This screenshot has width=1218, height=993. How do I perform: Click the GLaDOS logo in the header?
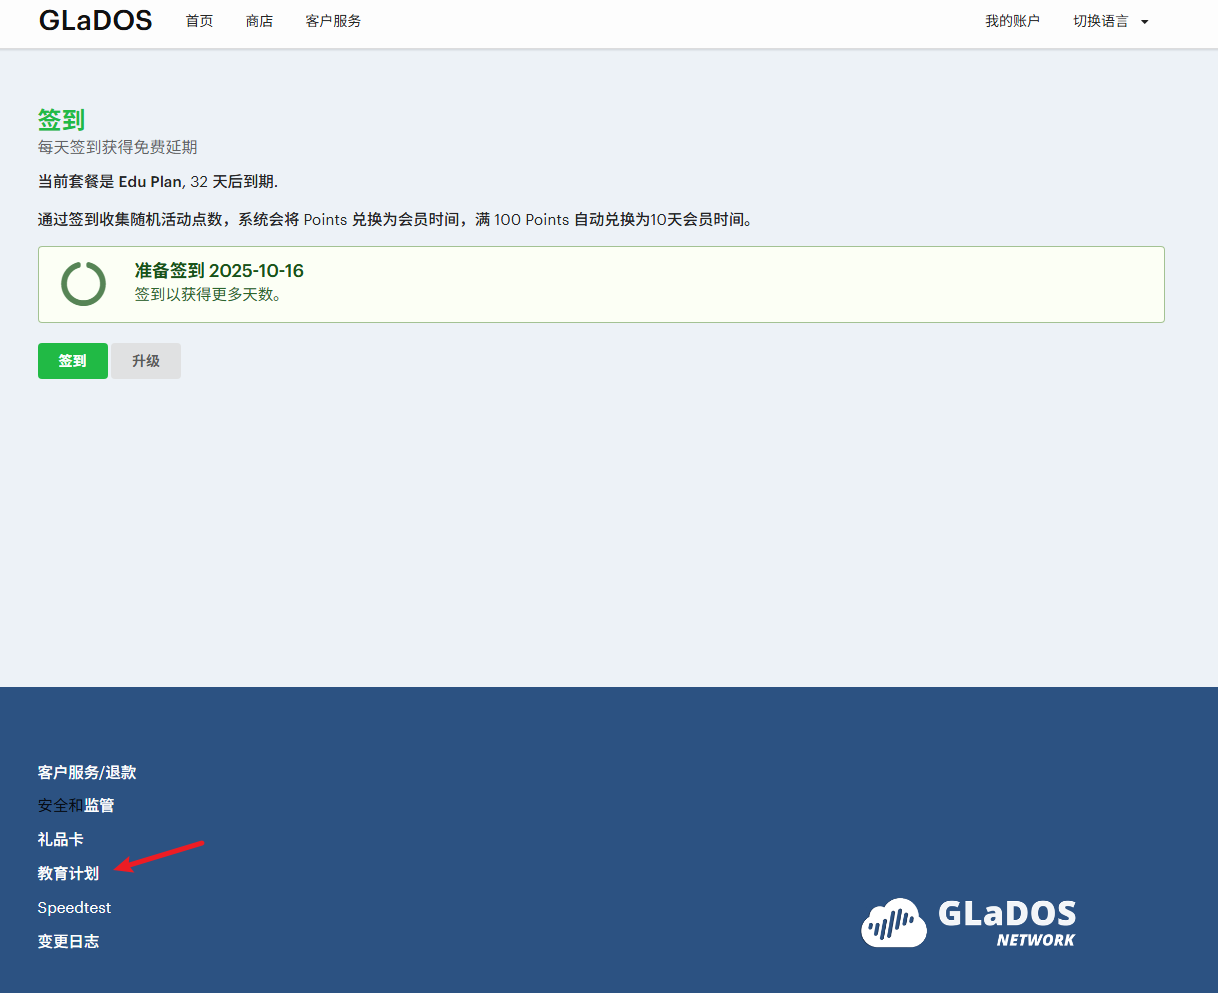point(95,21)
